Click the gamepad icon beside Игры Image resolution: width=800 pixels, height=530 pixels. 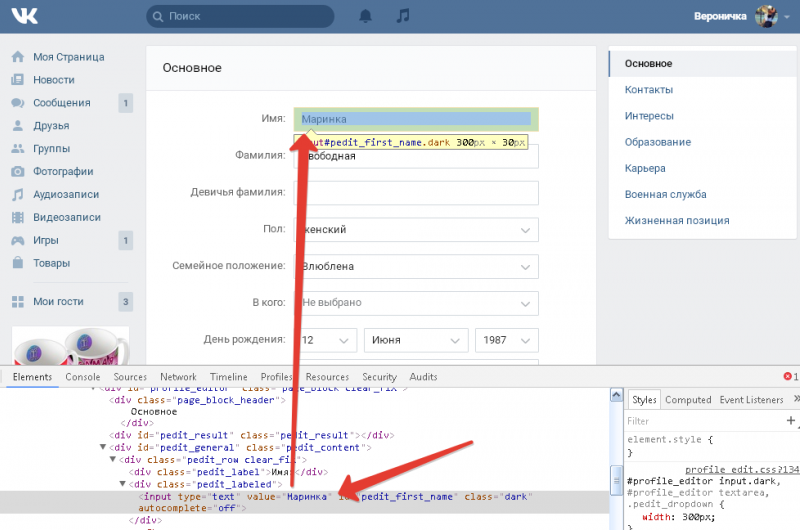(x=18, y=240)
